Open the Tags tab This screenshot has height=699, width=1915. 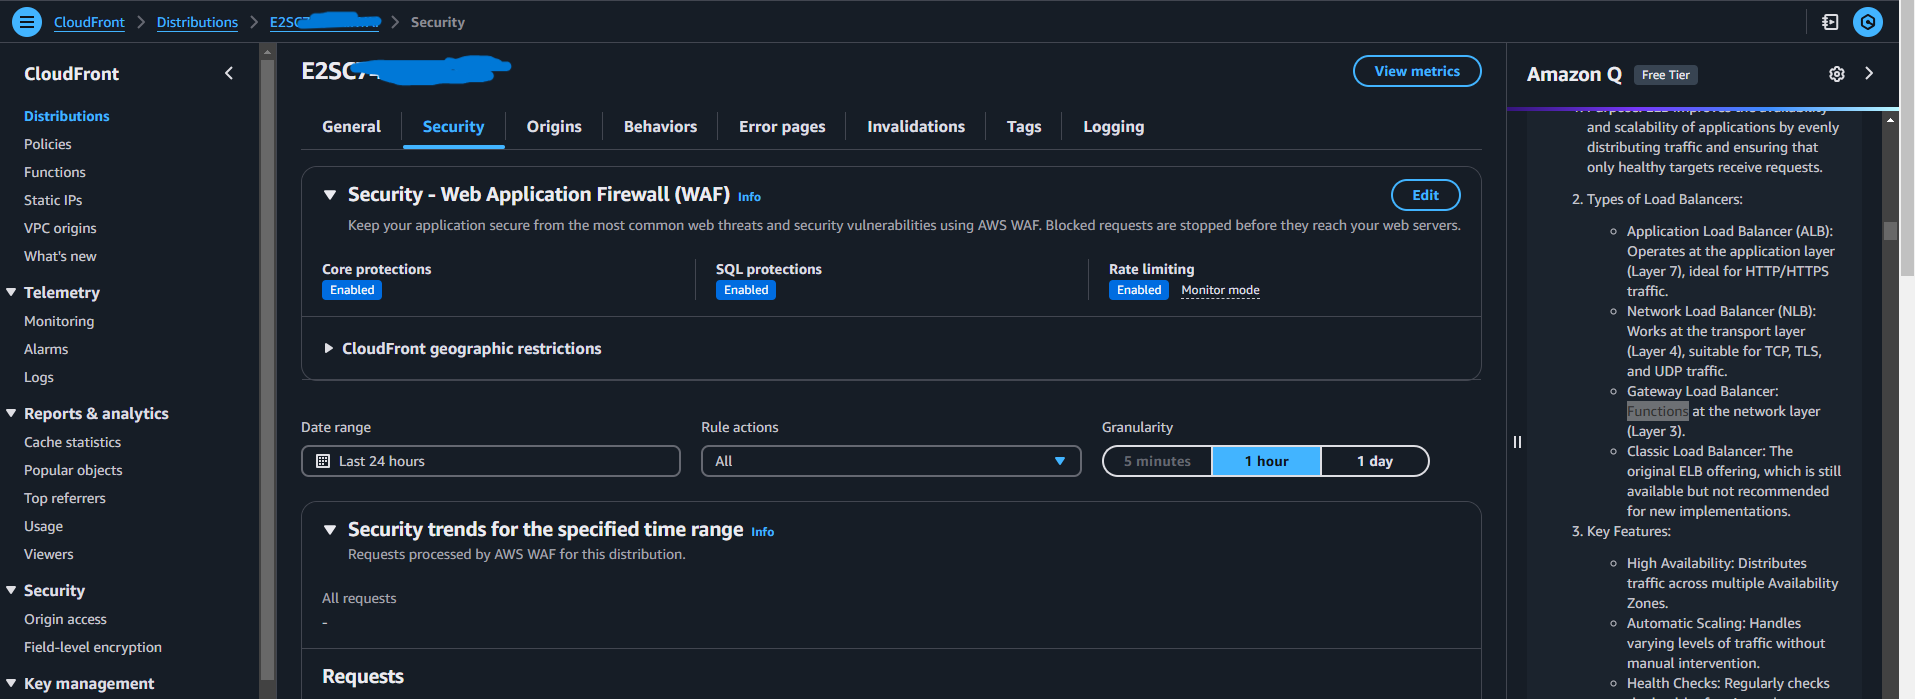[1024, 127]
